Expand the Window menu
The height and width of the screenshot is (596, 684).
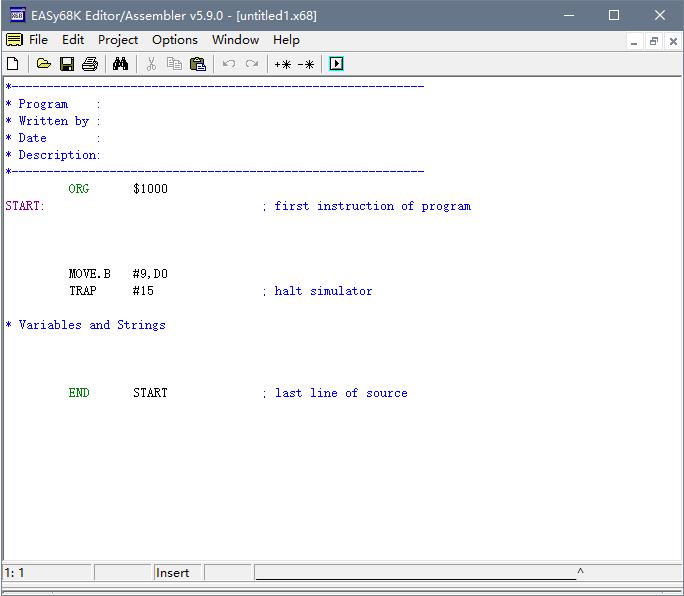point(235,40)
